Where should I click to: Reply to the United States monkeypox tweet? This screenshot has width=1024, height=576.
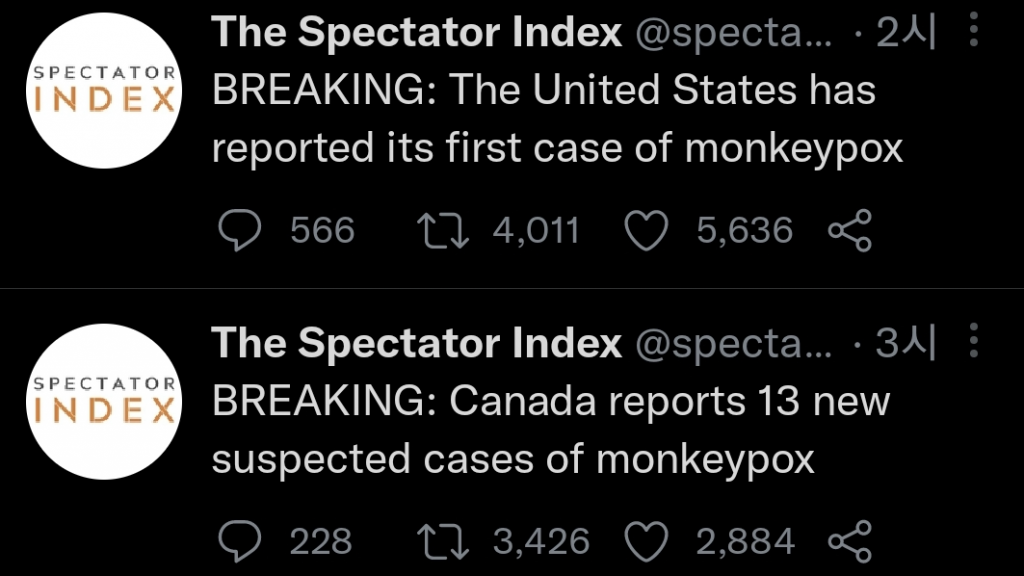[x=239, y=231]
